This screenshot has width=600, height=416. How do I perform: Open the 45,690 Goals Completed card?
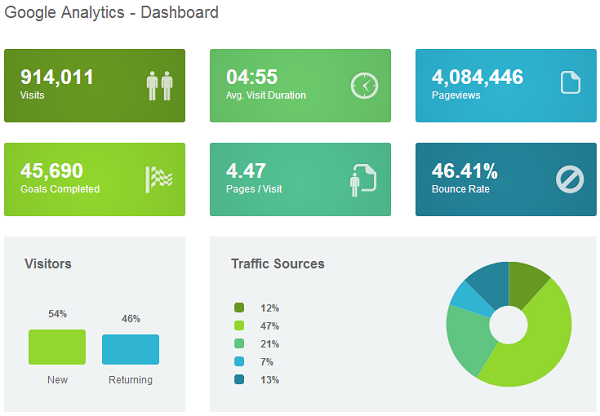[95, 179]
